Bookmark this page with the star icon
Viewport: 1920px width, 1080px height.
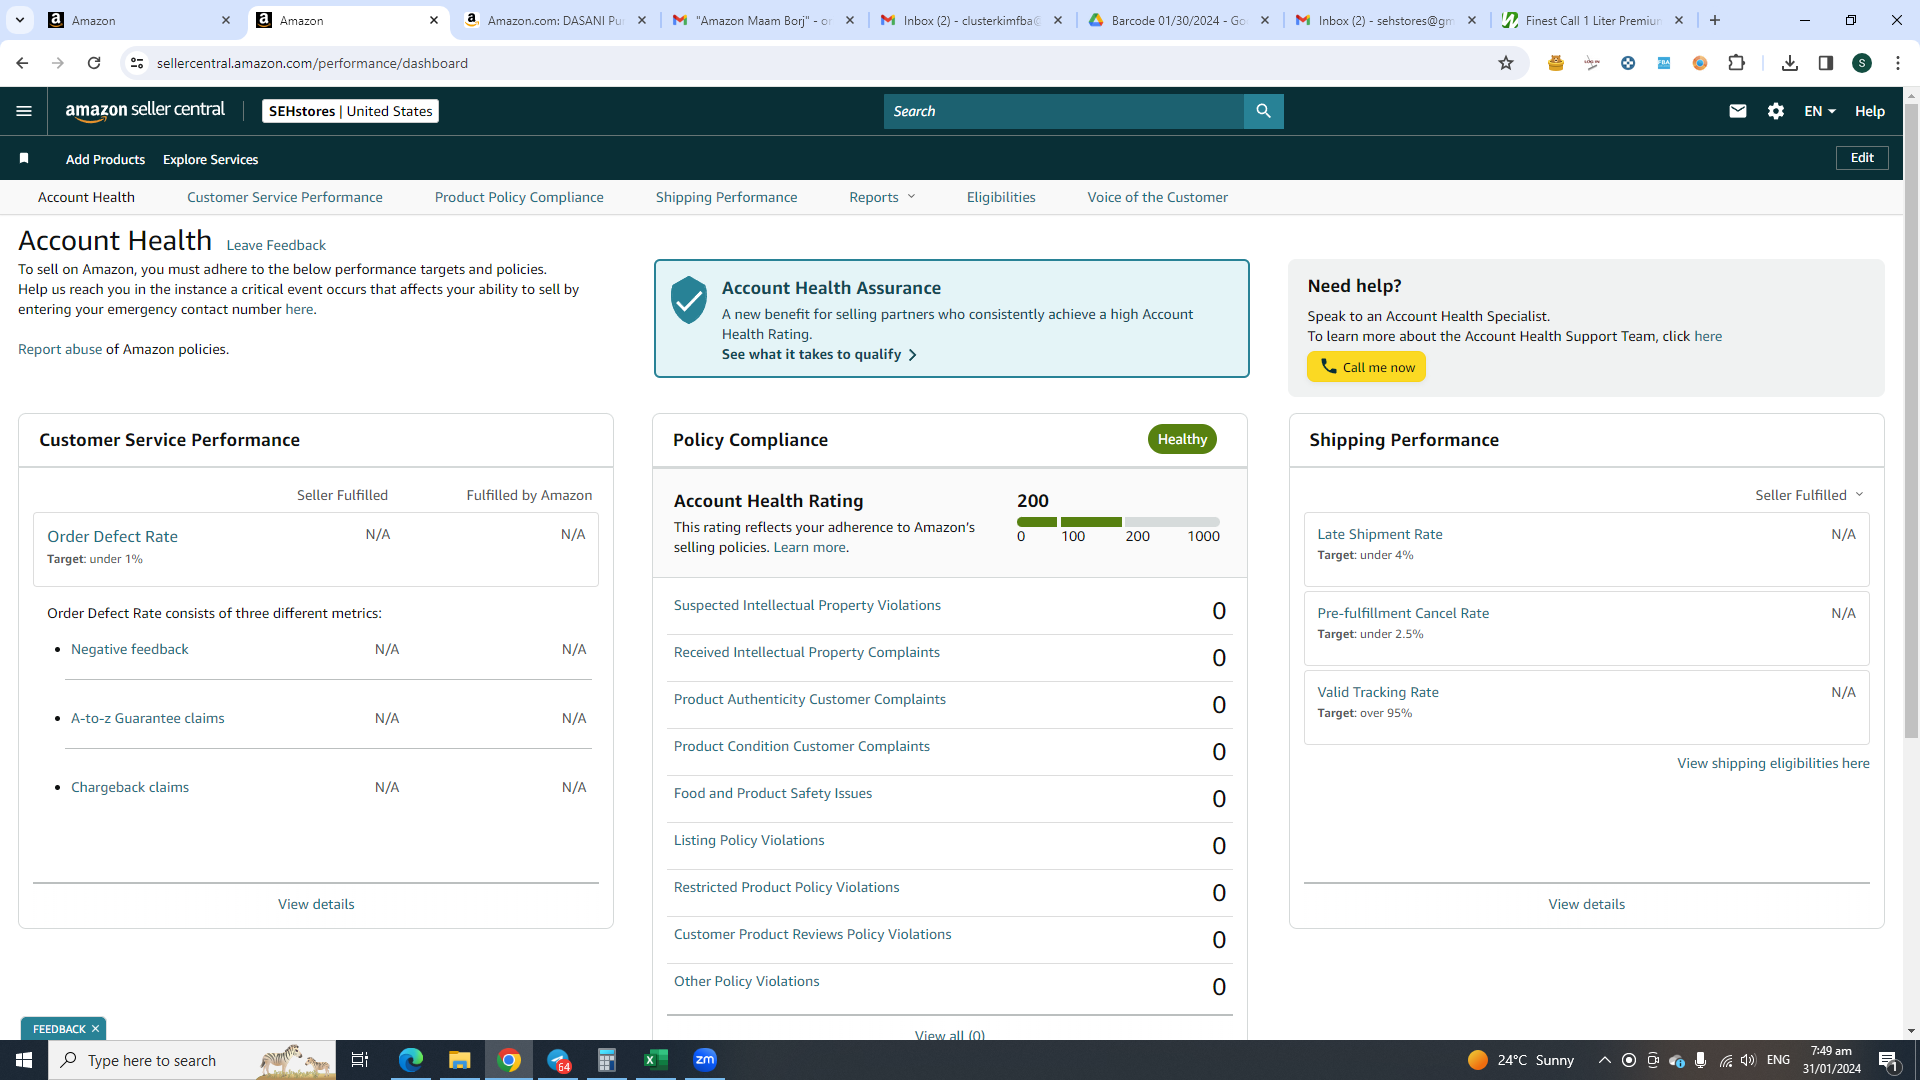pos(1506,63)
